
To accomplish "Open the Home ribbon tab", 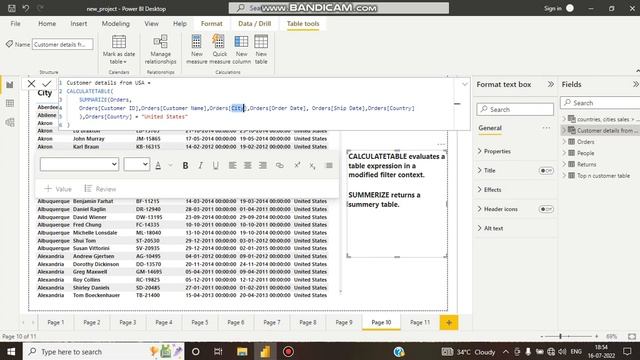I will pyautogui.click(x=47, y=24).
